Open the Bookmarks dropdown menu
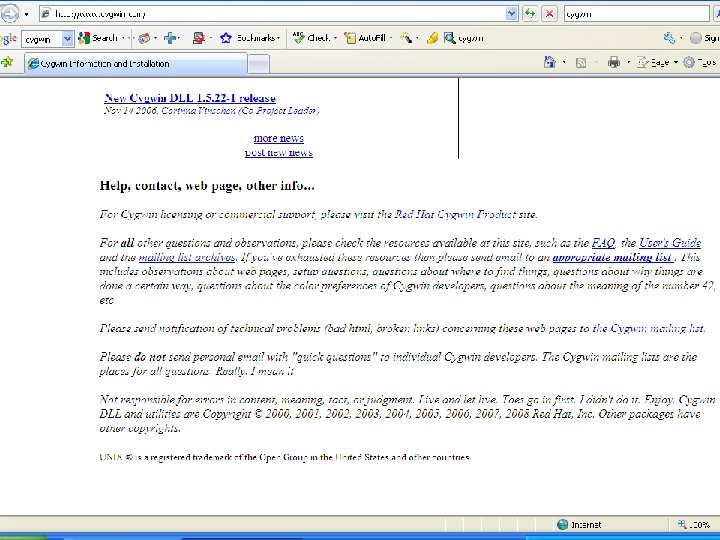Image resolution: width=720 pixels, height=540 pixels. pyautogui.click(x=278, y=38)
